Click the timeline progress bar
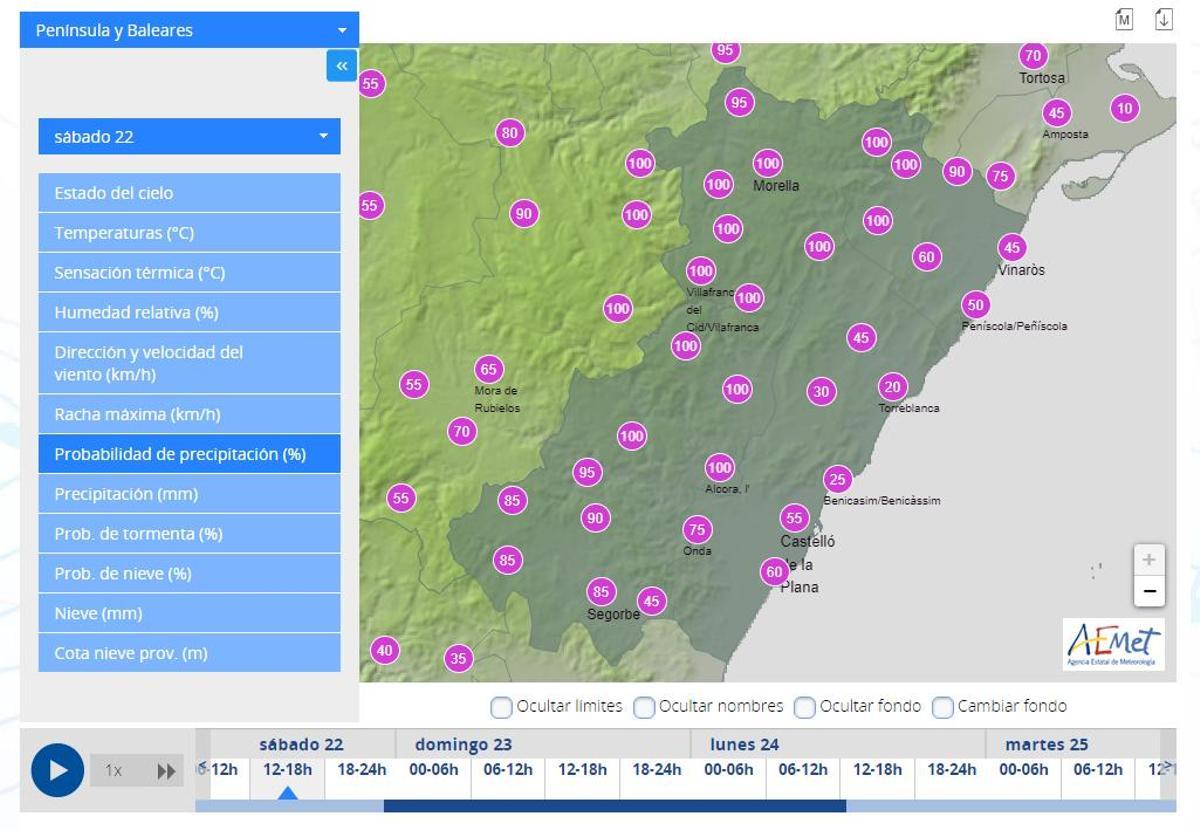 [x=614, y=806]
